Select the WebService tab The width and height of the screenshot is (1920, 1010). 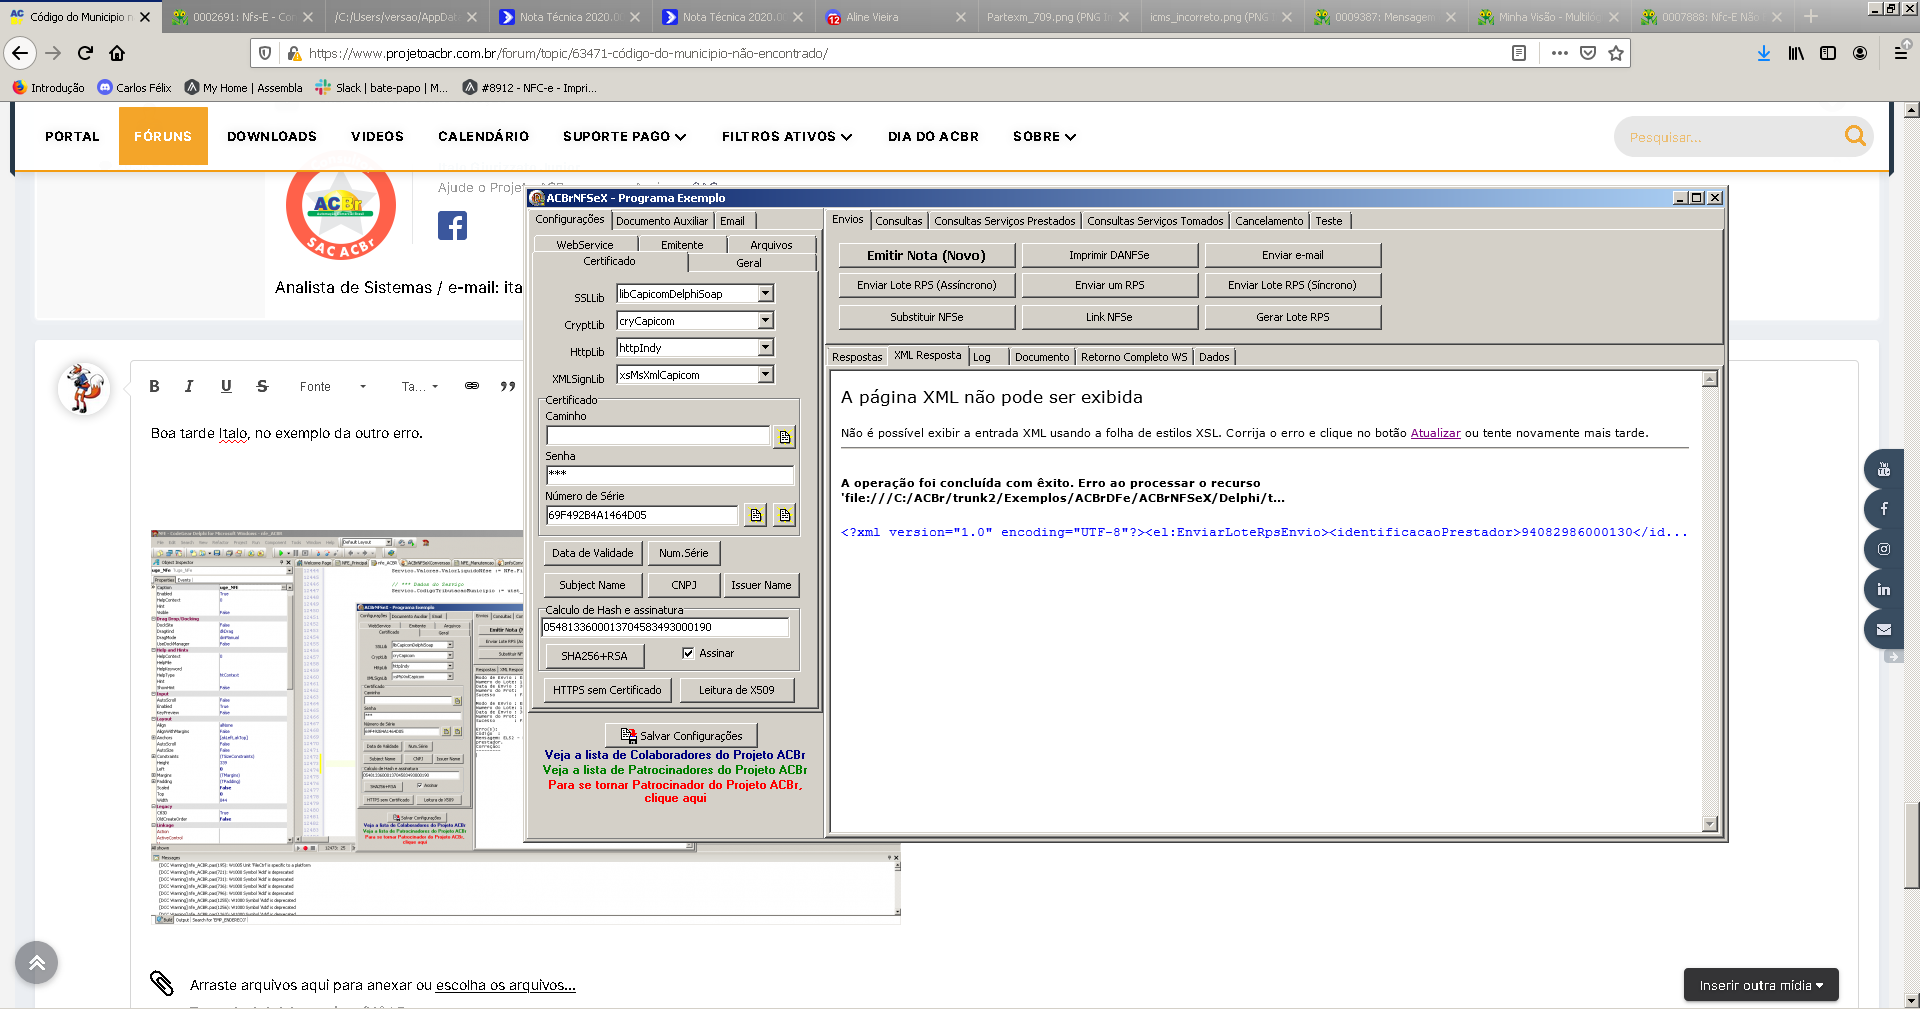tap(585, 245)
